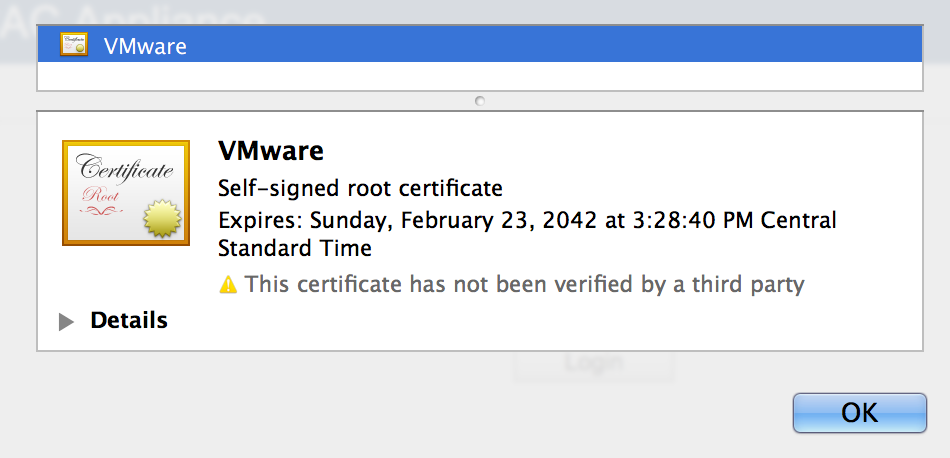Expand the Details disclosure triangle

[x=67, y=321]
